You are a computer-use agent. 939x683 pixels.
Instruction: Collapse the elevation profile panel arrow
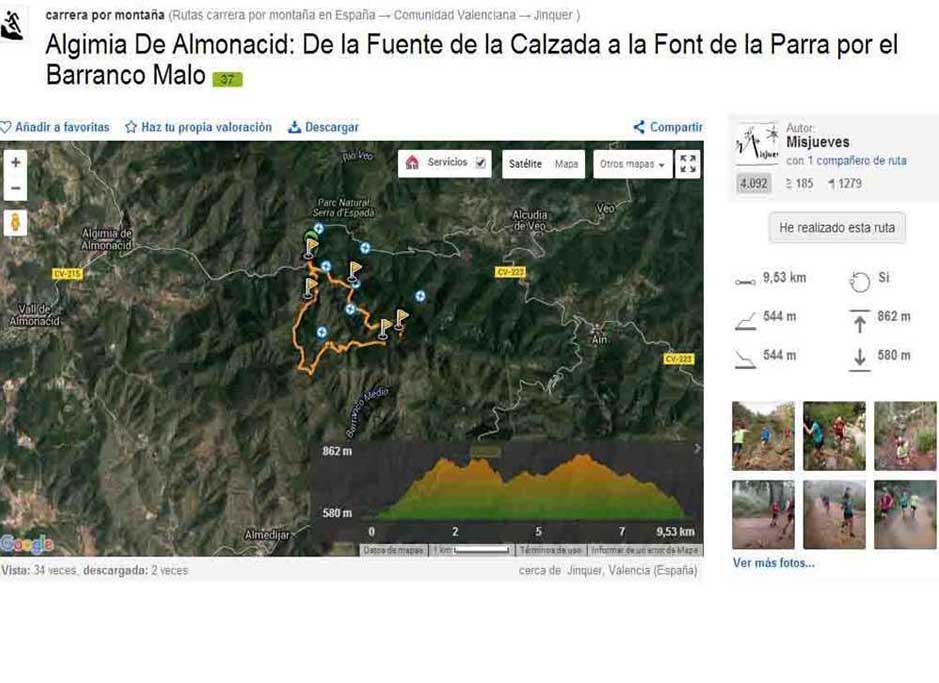click(697, 449)
